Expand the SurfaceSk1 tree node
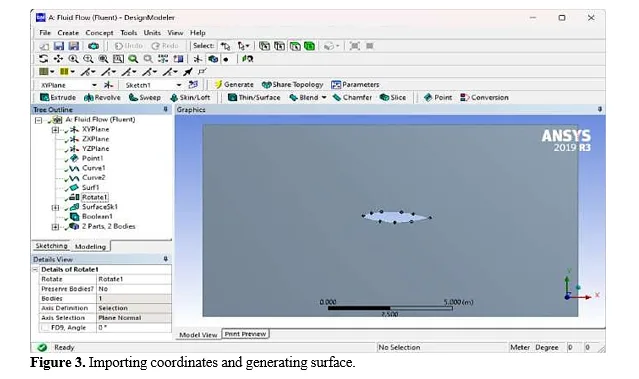 tap(55, 208)
